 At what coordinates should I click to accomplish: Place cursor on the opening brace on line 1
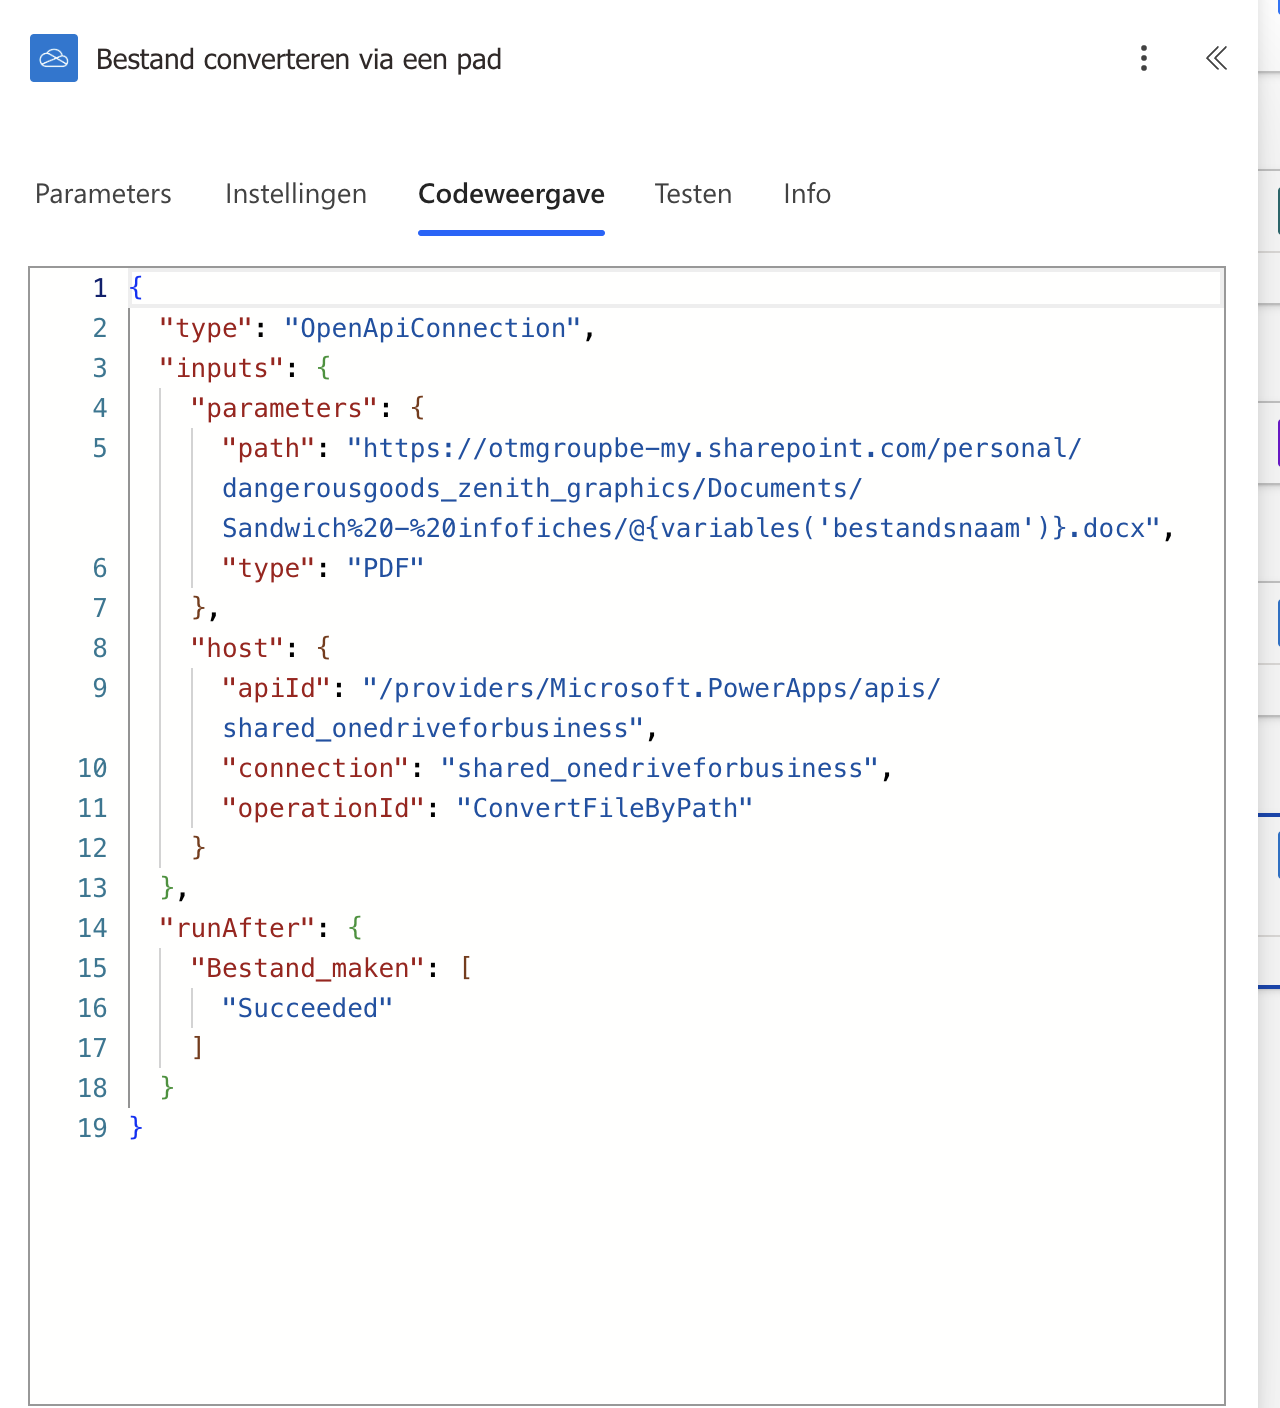[x=137, y=289]
